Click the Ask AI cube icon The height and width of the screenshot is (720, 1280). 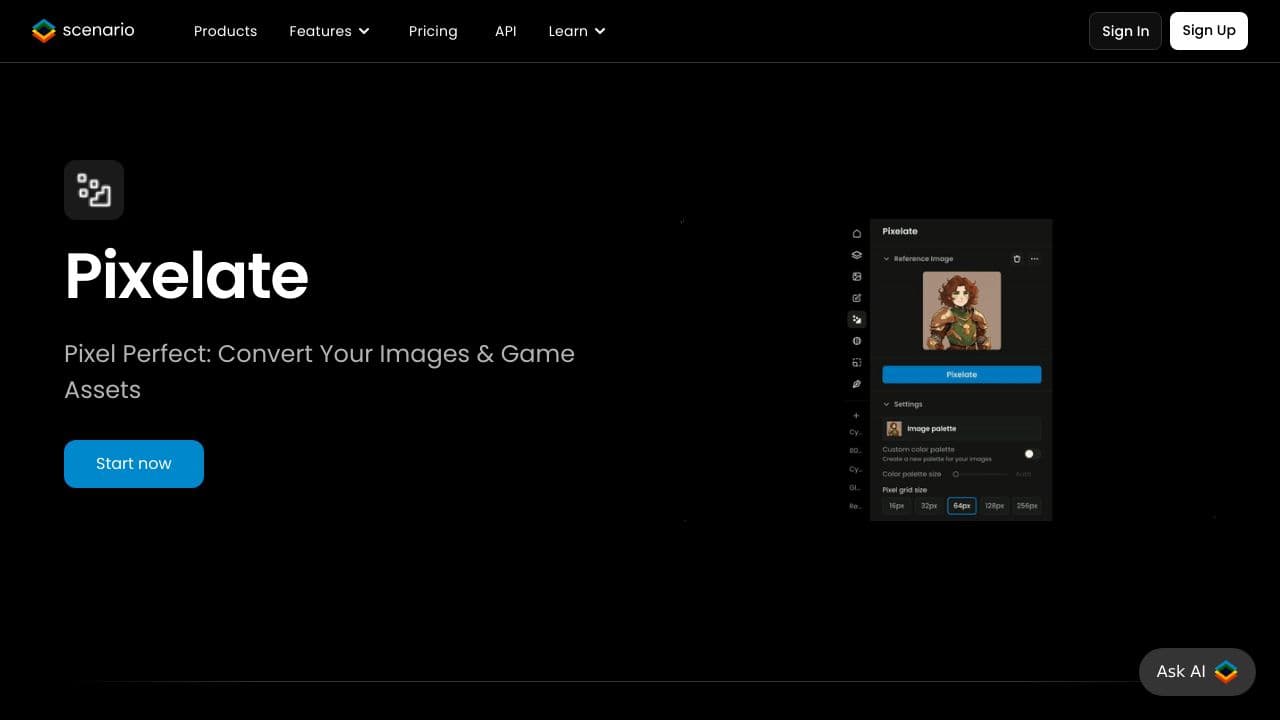[1226, 672]
